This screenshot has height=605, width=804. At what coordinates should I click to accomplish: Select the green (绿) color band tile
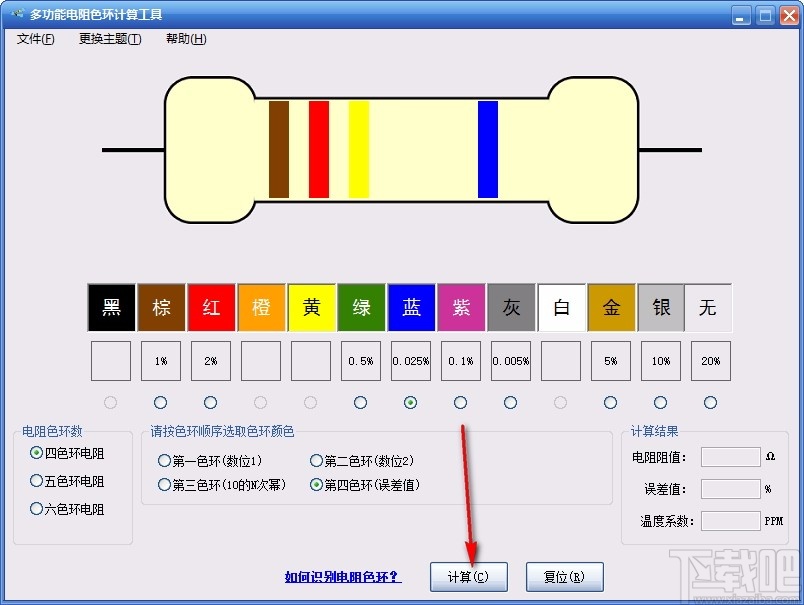pyautogui.click(x=360, y=308)
